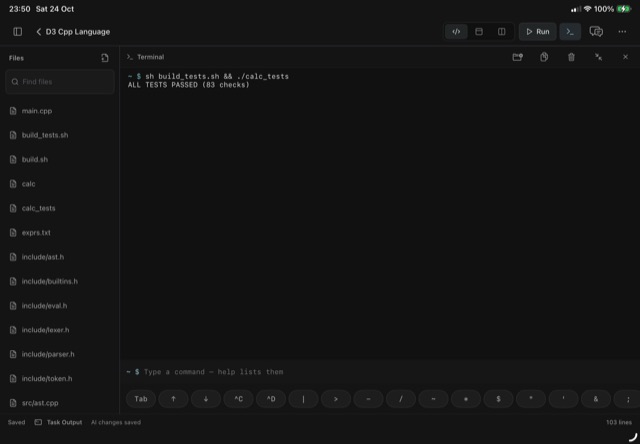Tap the up arrow history key

tap(173, 399)
